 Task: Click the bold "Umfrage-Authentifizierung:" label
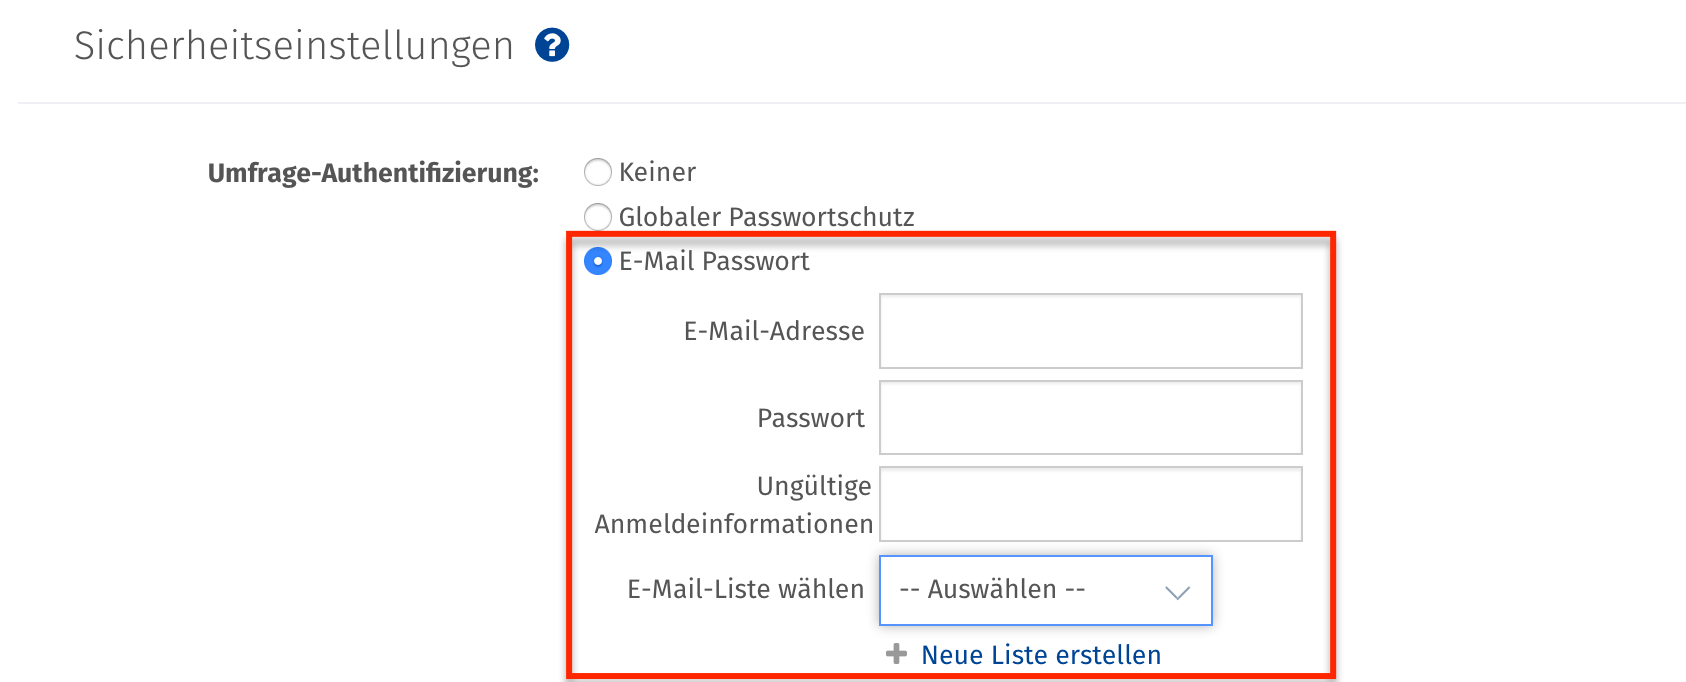373,173
